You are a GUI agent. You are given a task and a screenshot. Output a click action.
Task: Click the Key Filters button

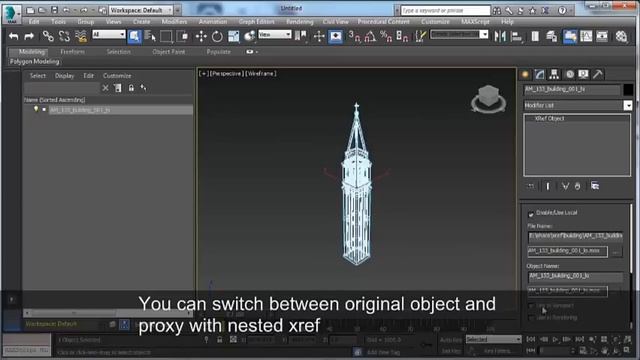coord(497,351)
